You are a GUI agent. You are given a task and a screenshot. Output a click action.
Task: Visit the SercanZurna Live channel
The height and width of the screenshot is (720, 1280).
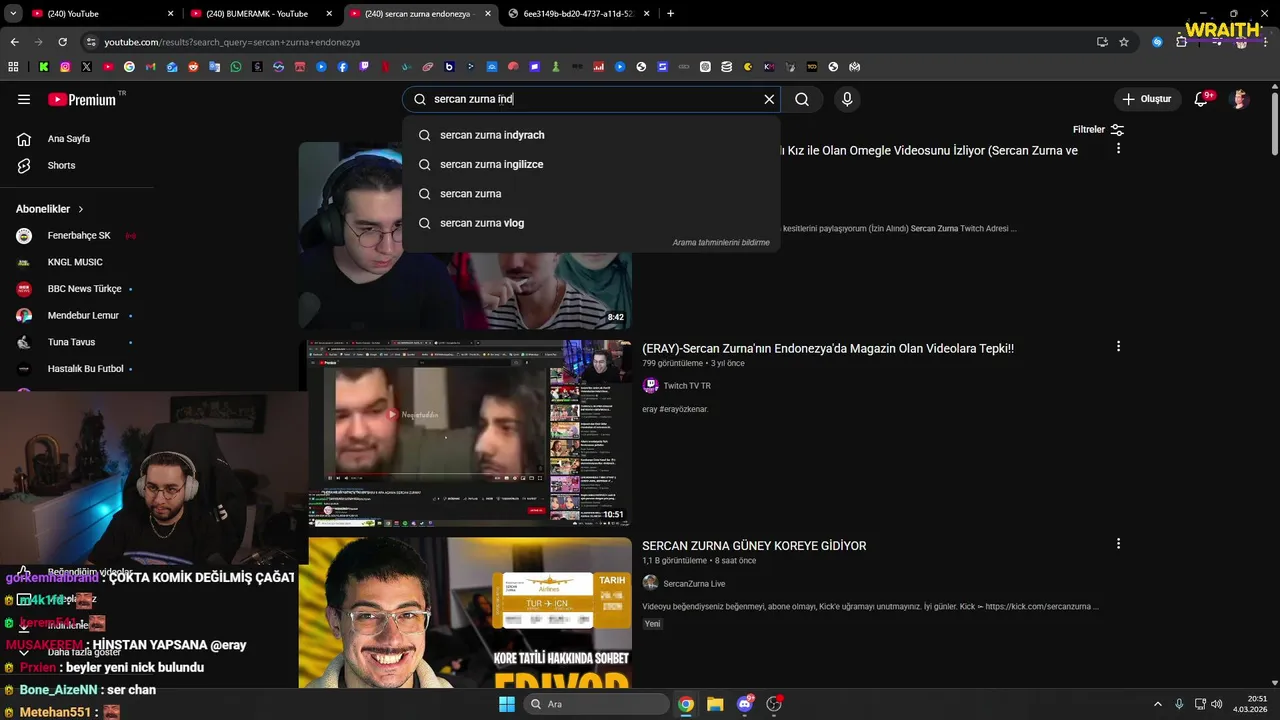pos(694,584)
